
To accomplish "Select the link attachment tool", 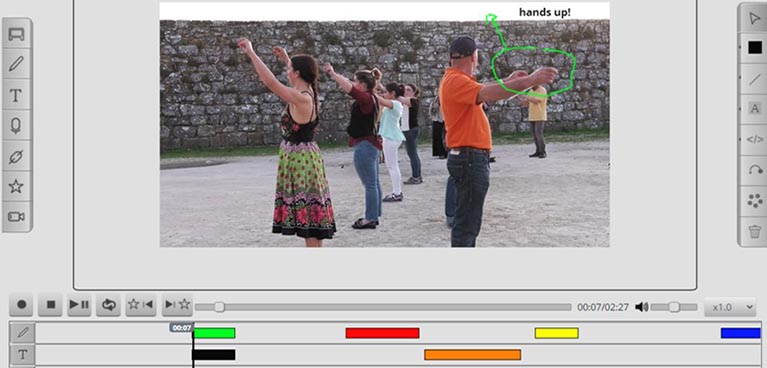I will tap(16, 157).
